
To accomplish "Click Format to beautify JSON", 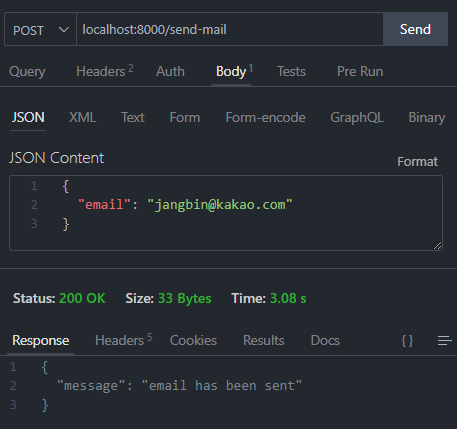I will (417, 162).
